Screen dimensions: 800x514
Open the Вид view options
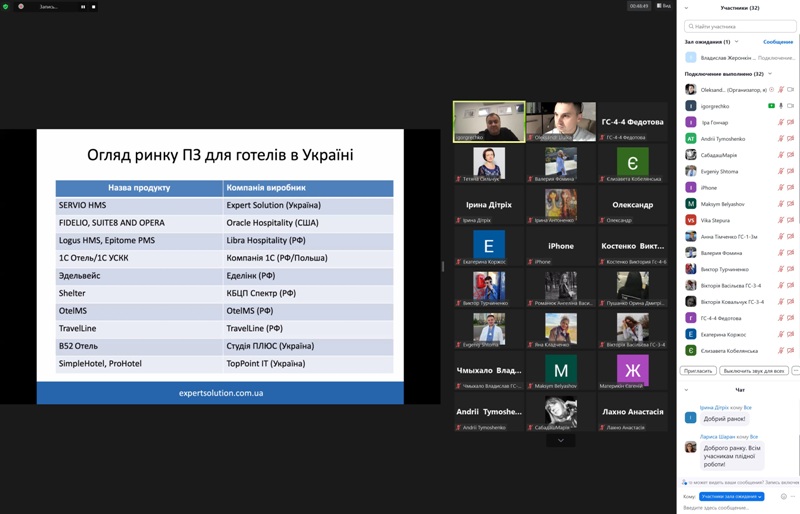(664, 6)
